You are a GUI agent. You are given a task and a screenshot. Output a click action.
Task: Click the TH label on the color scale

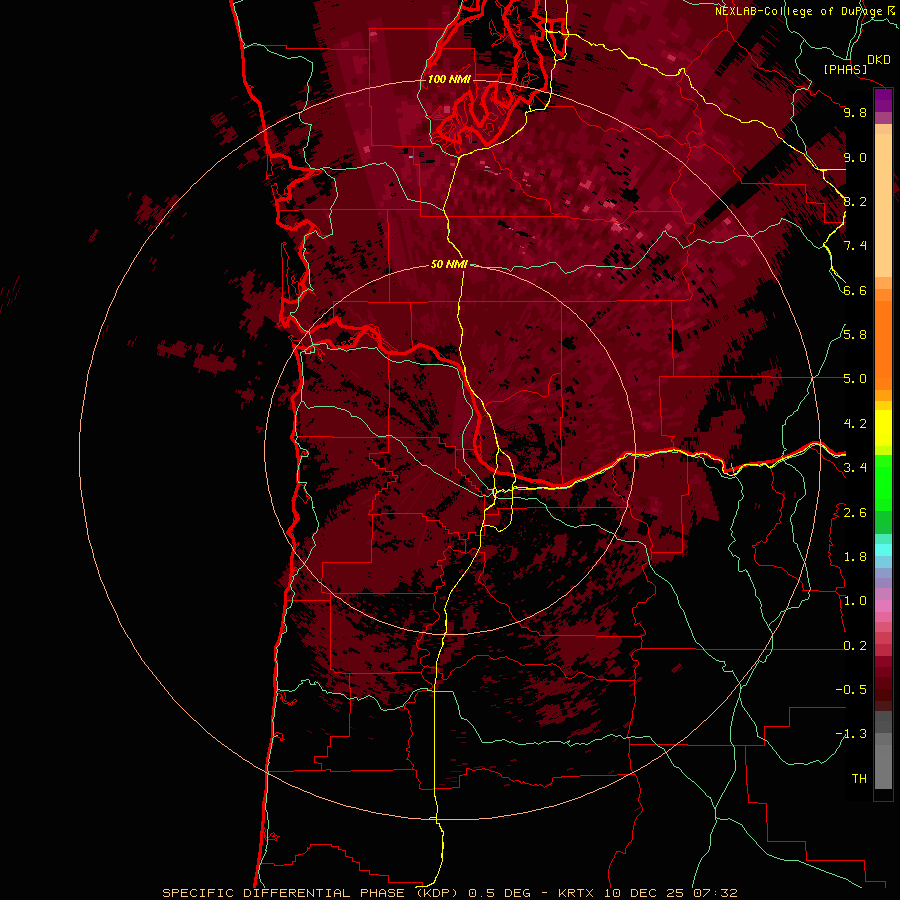859,779
